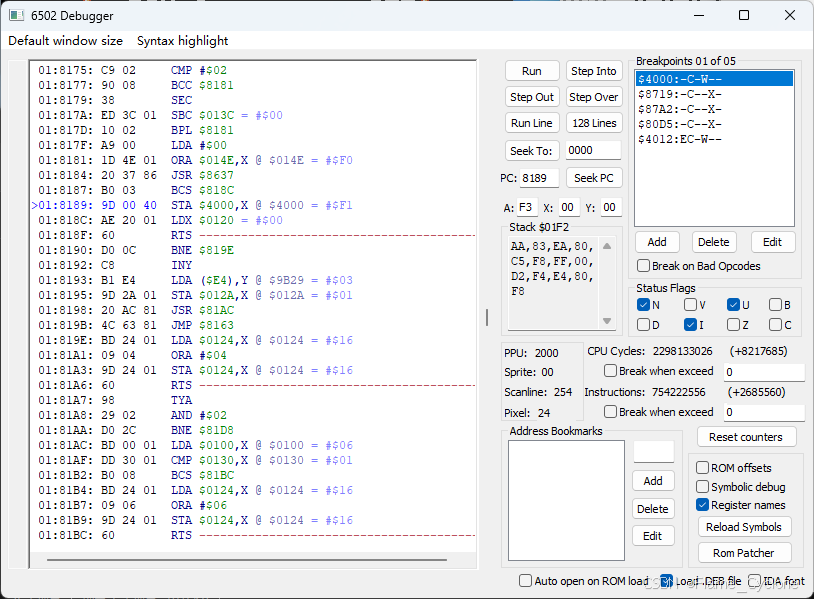Click the stack scroll up arrow
The image size is (814, 599).
606,246
